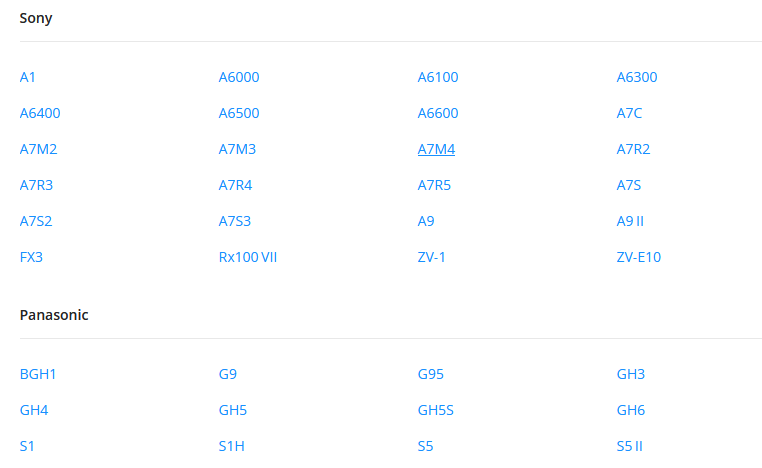Open the Panasonic G95 link
This screenshot has width=762, height=468.
pyautogui.click(x=431, y=374)
